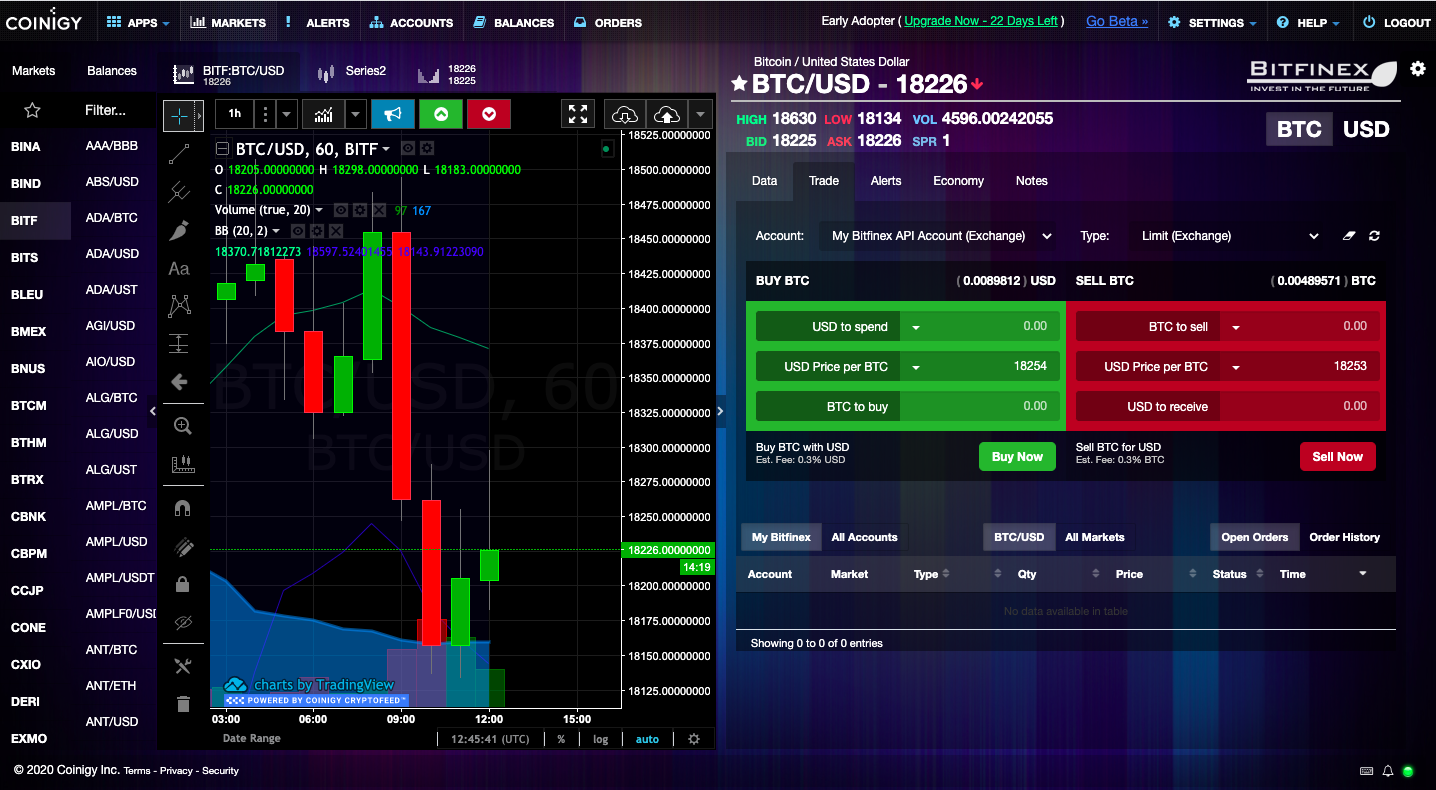
Task: Click the refresh icon beside order type
Action: tap(1374, 236)
